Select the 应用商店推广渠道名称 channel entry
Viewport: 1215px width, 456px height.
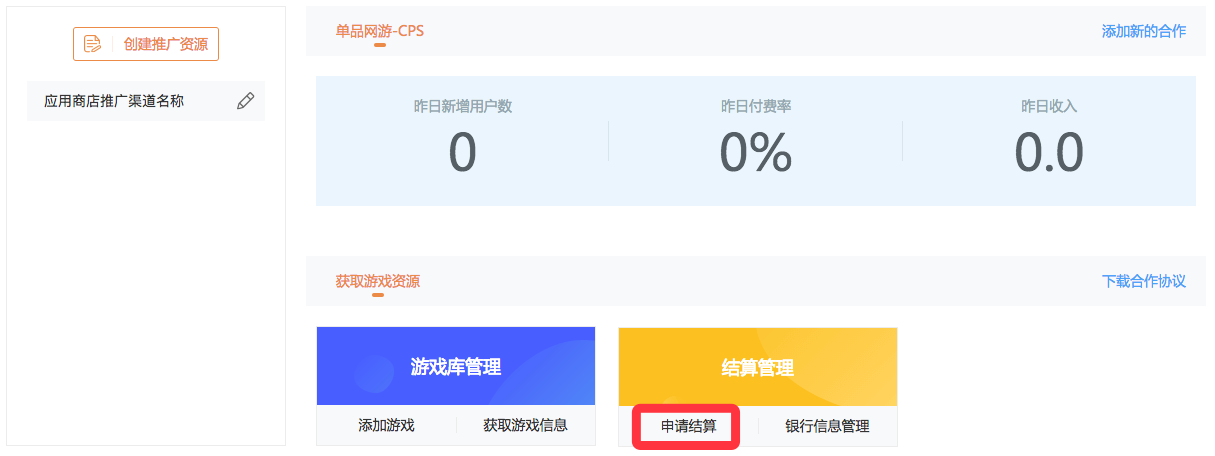click(146, 101)
